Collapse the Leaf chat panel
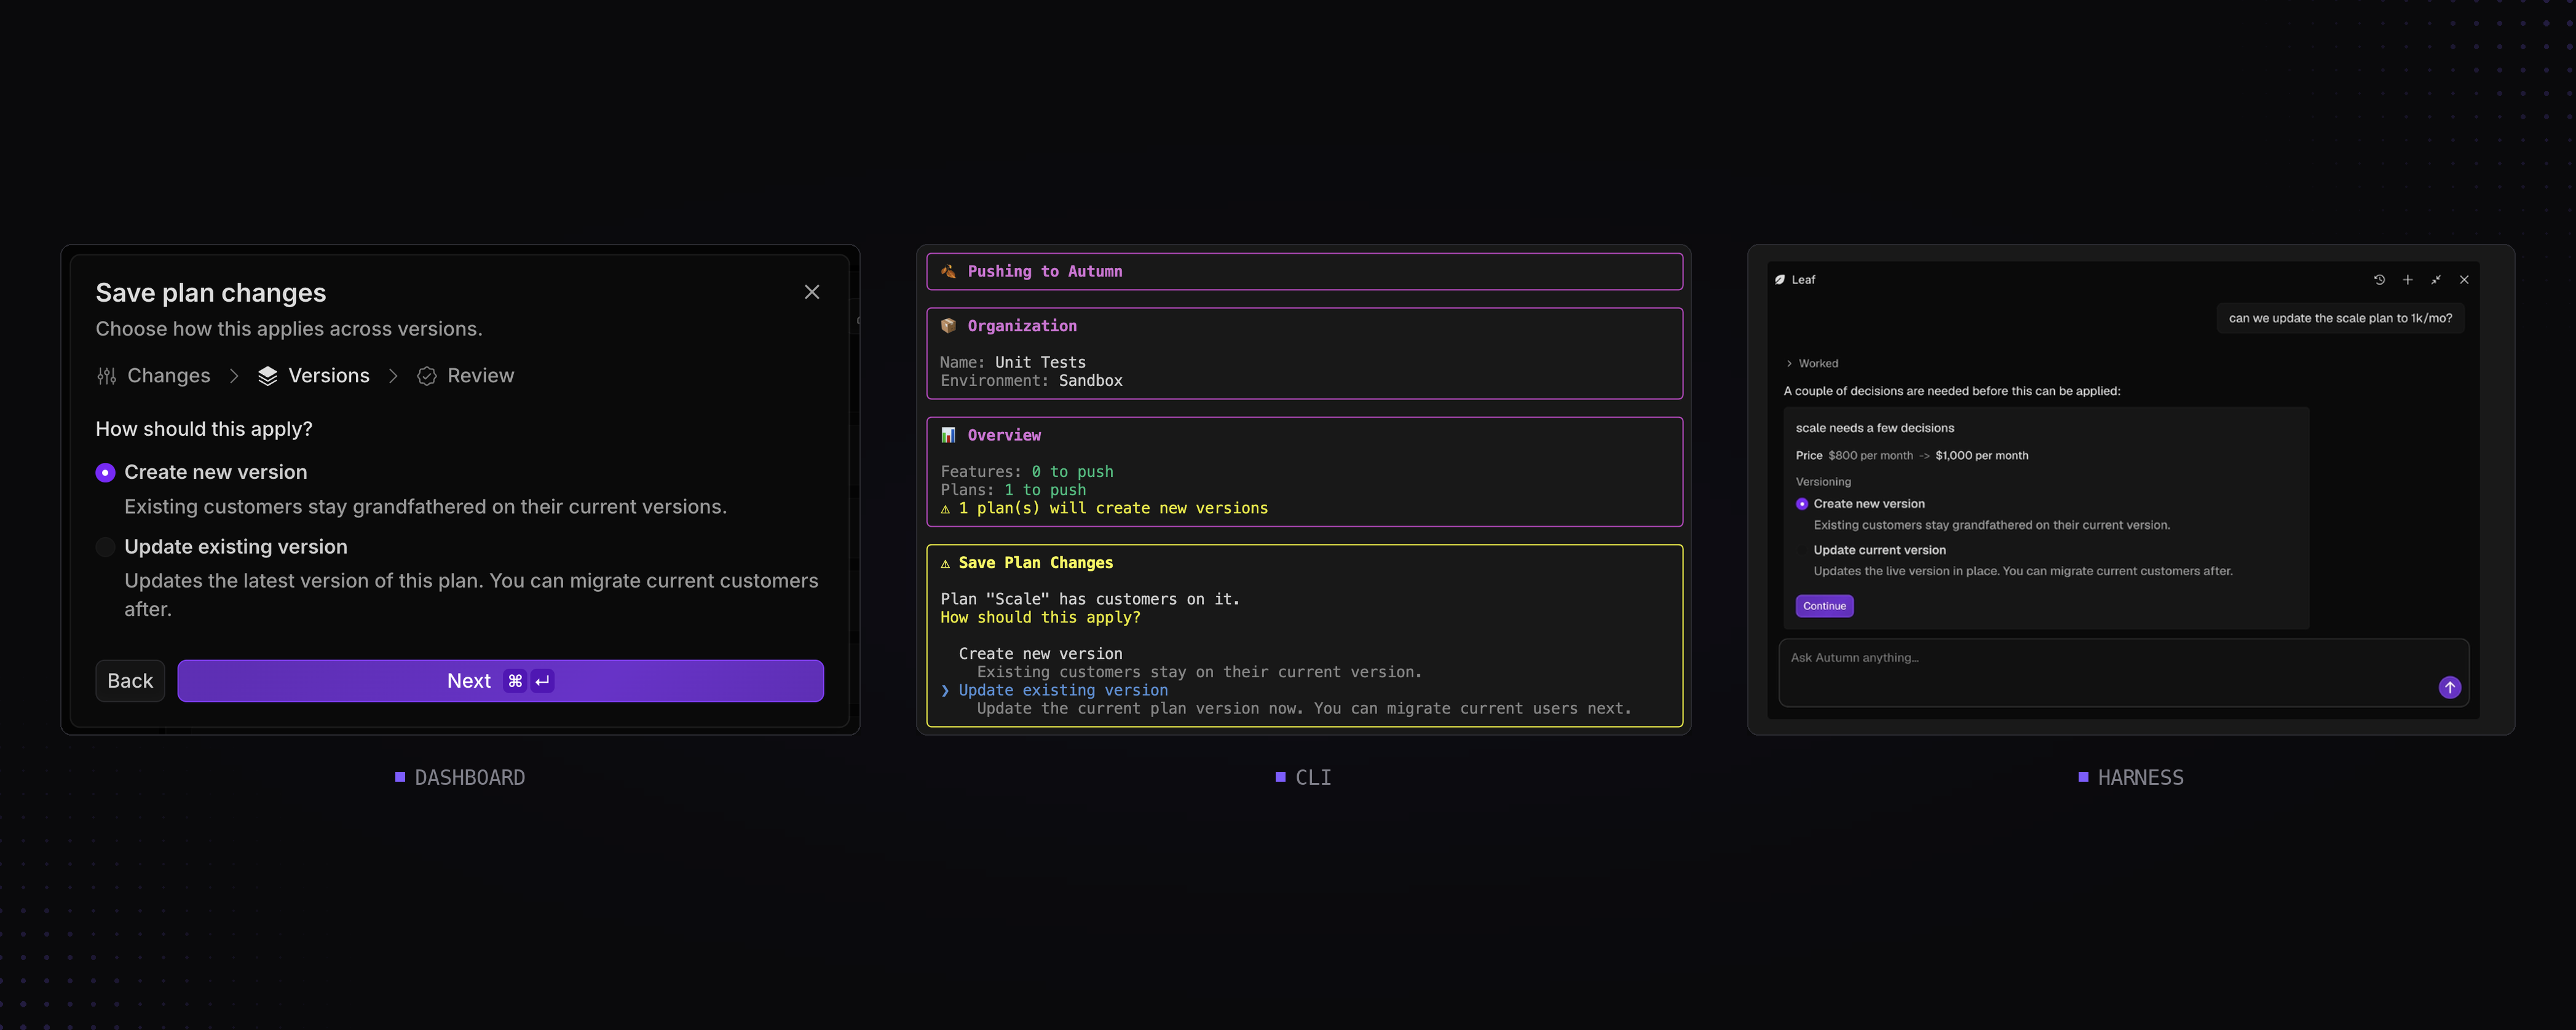Screen dimensions: 2576x1030 point(2436,280)
